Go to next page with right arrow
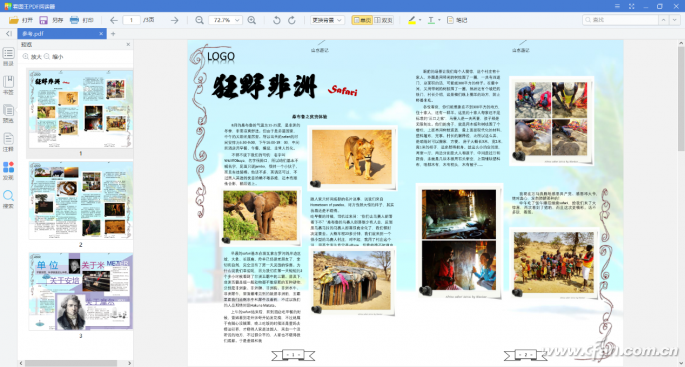 (174, 20)
